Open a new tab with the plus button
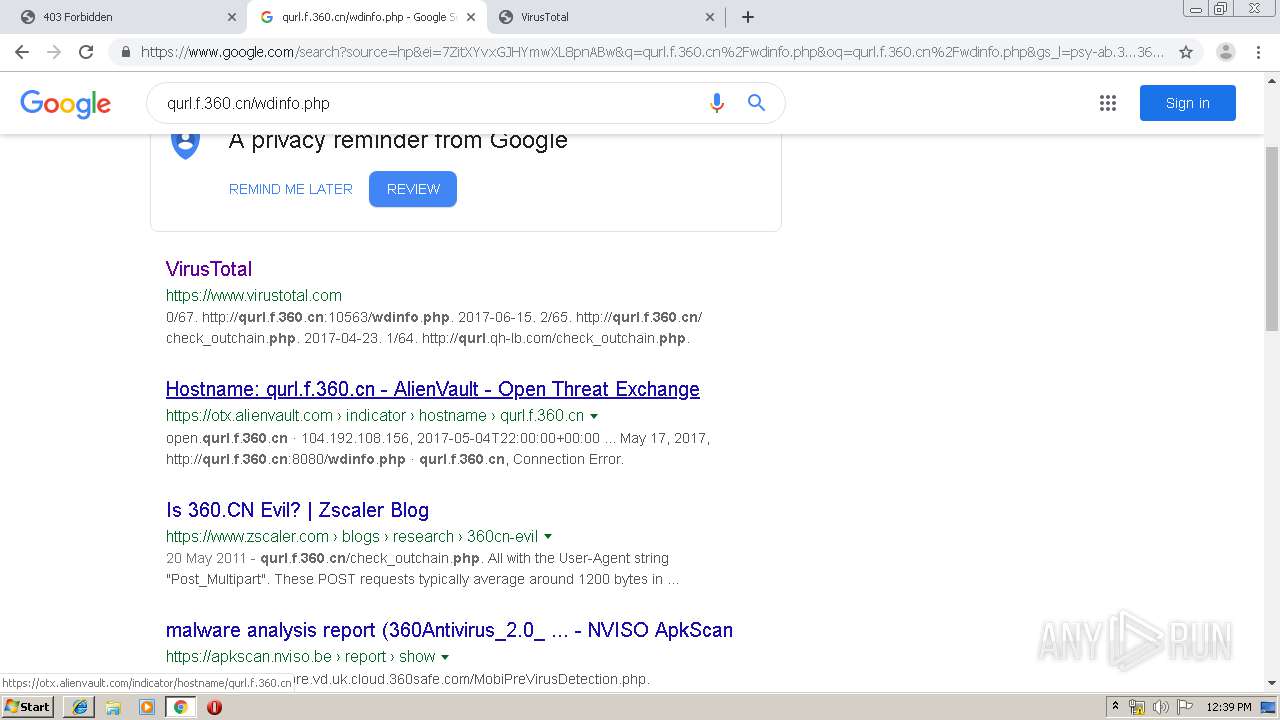 pyautogui.click(x=747, y=17)
